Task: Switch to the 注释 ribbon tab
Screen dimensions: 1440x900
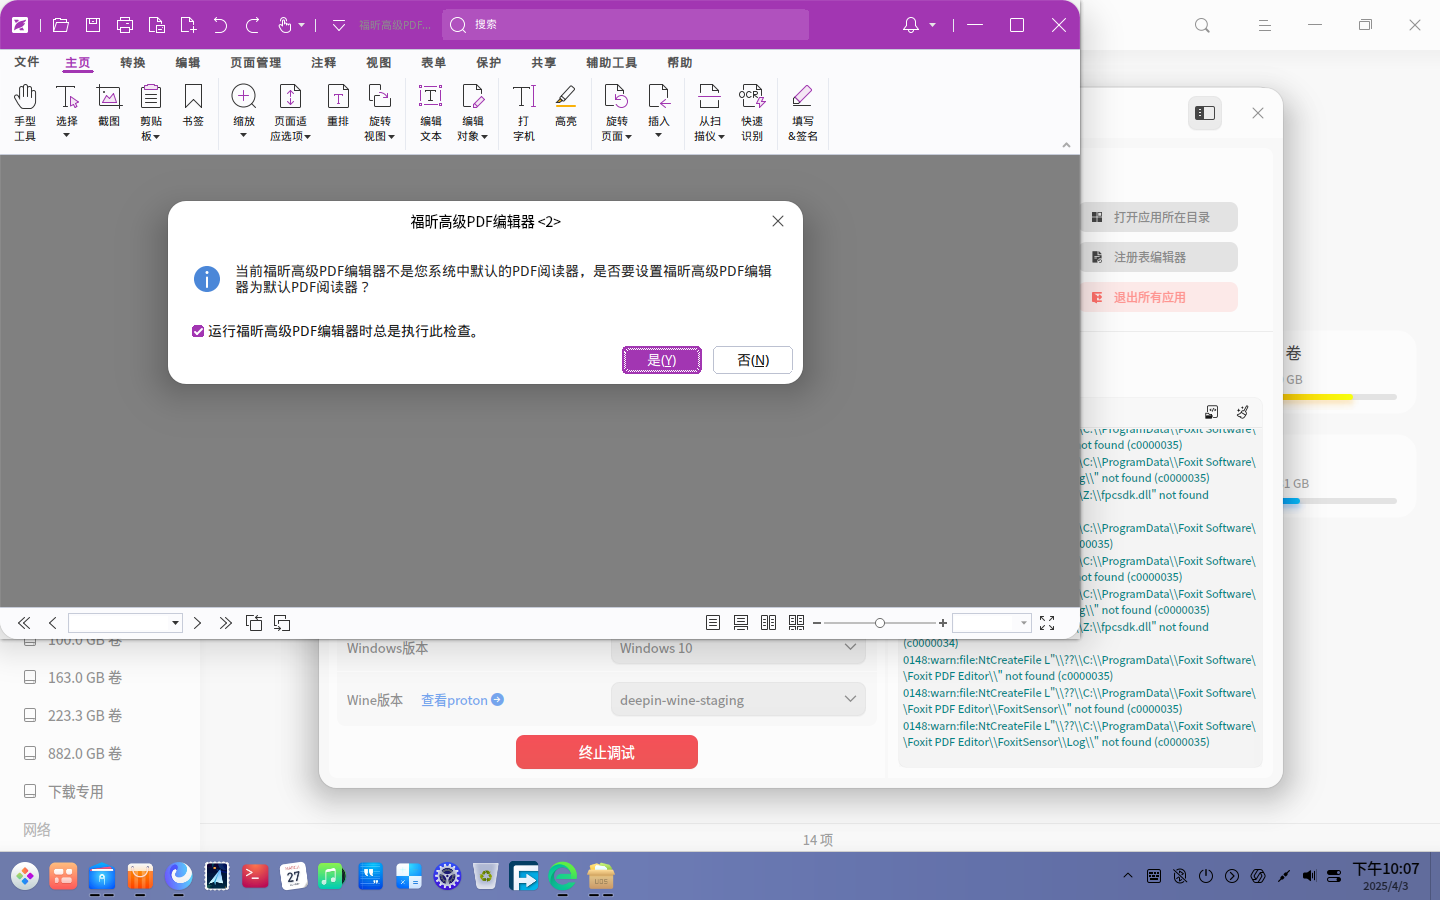Action: point(324,62)
